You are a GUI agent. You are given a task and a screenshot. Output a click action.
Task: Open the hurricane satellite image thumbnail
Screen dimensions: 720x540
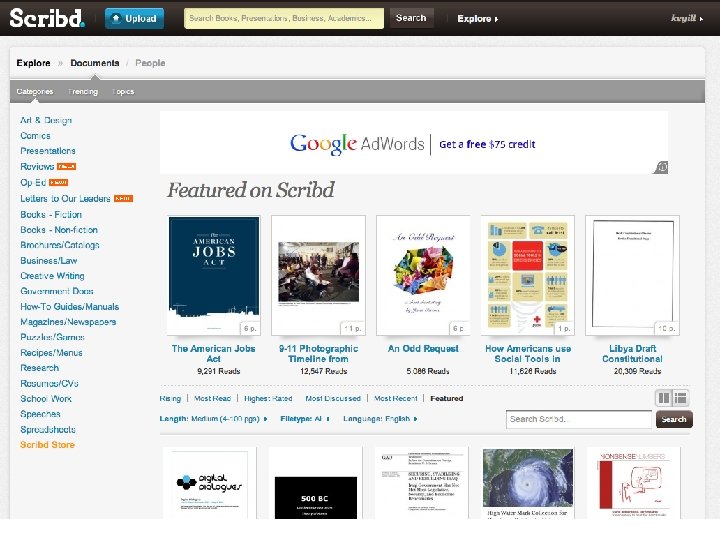pos(528,483)
